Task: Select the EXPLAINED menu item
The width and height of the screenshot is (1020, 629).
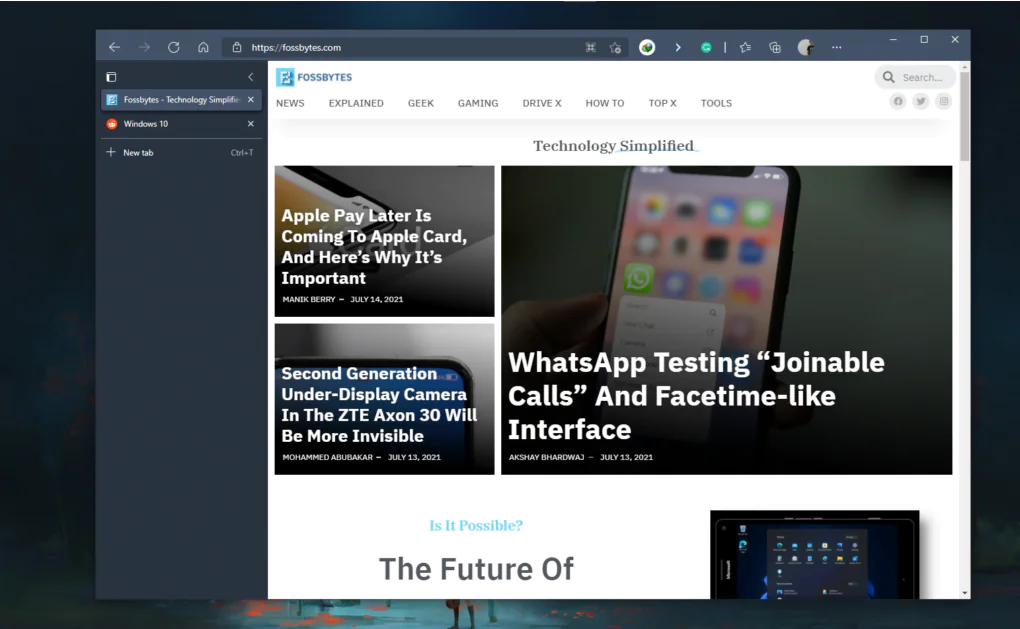Action: (356, 102)
